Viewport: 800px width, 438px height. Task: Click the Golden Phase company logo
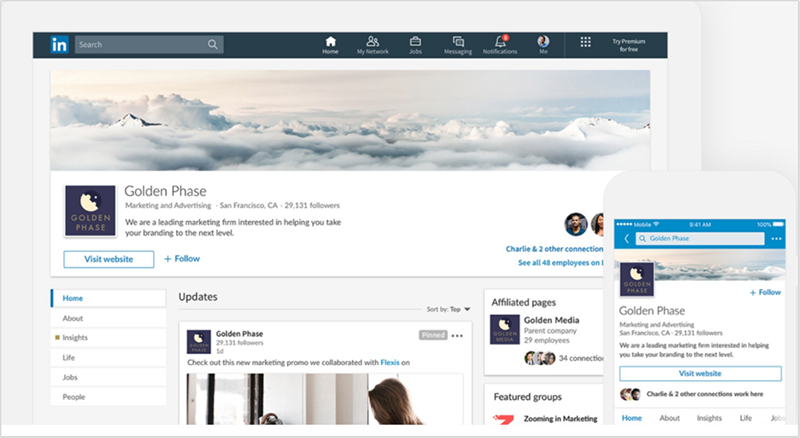90,211
